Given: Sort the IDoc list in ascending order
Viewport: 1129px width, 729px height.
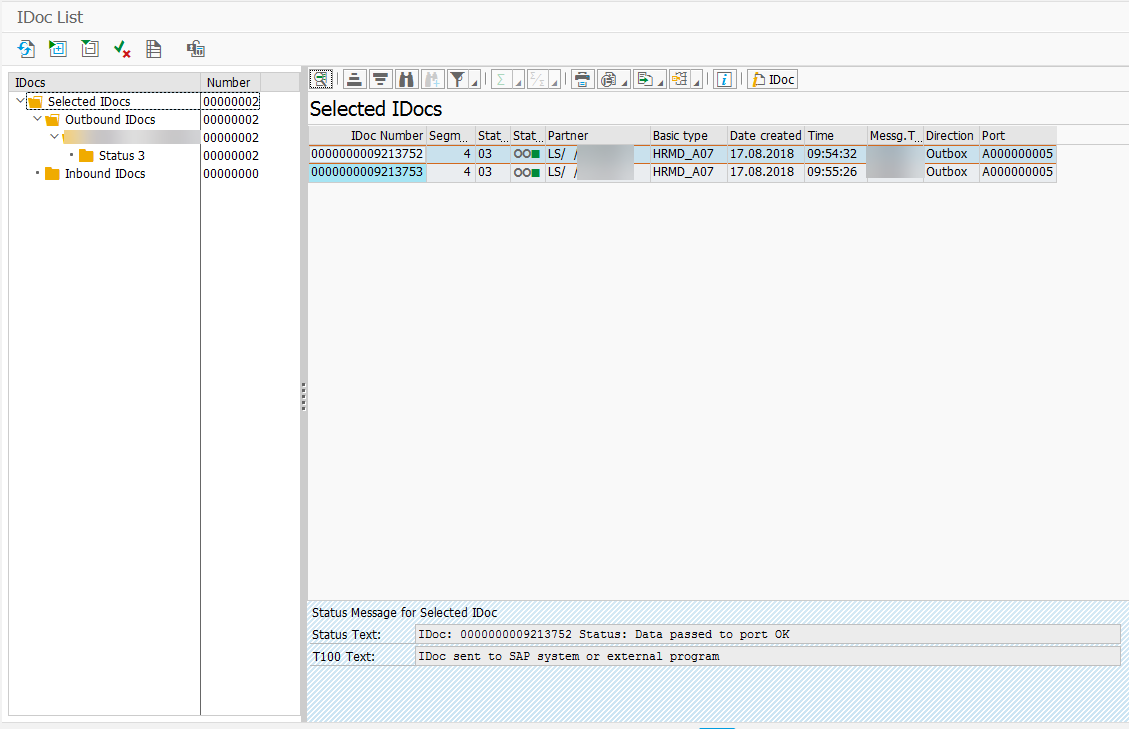Looking at the screenshot, I should pyautogui.click(x=354, y=80).
